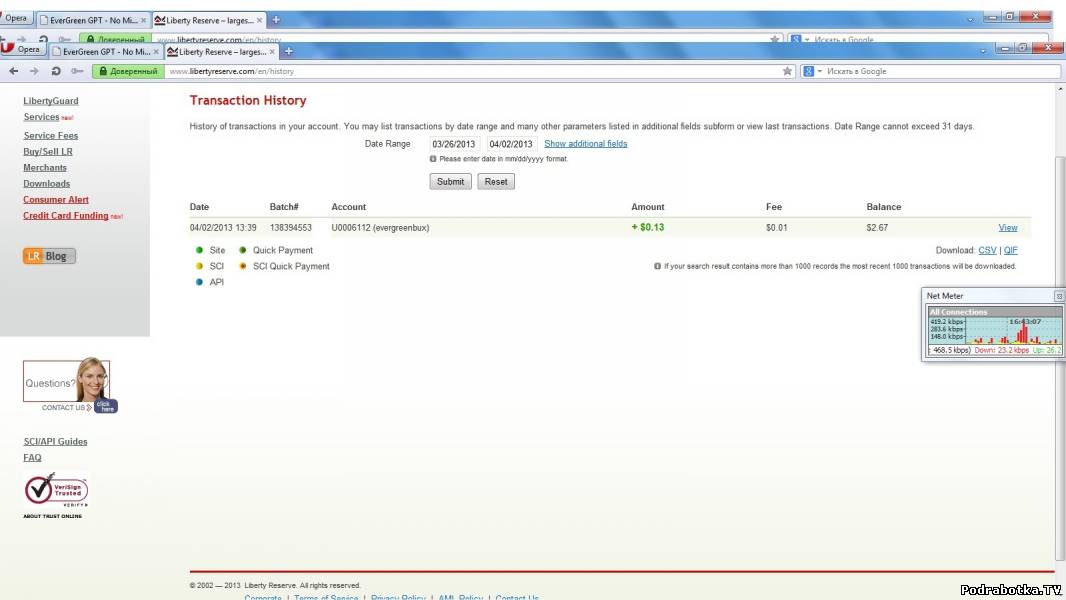Download transactions as CSV
Screen dimensions: 1066x600
[x=987, y=251]
